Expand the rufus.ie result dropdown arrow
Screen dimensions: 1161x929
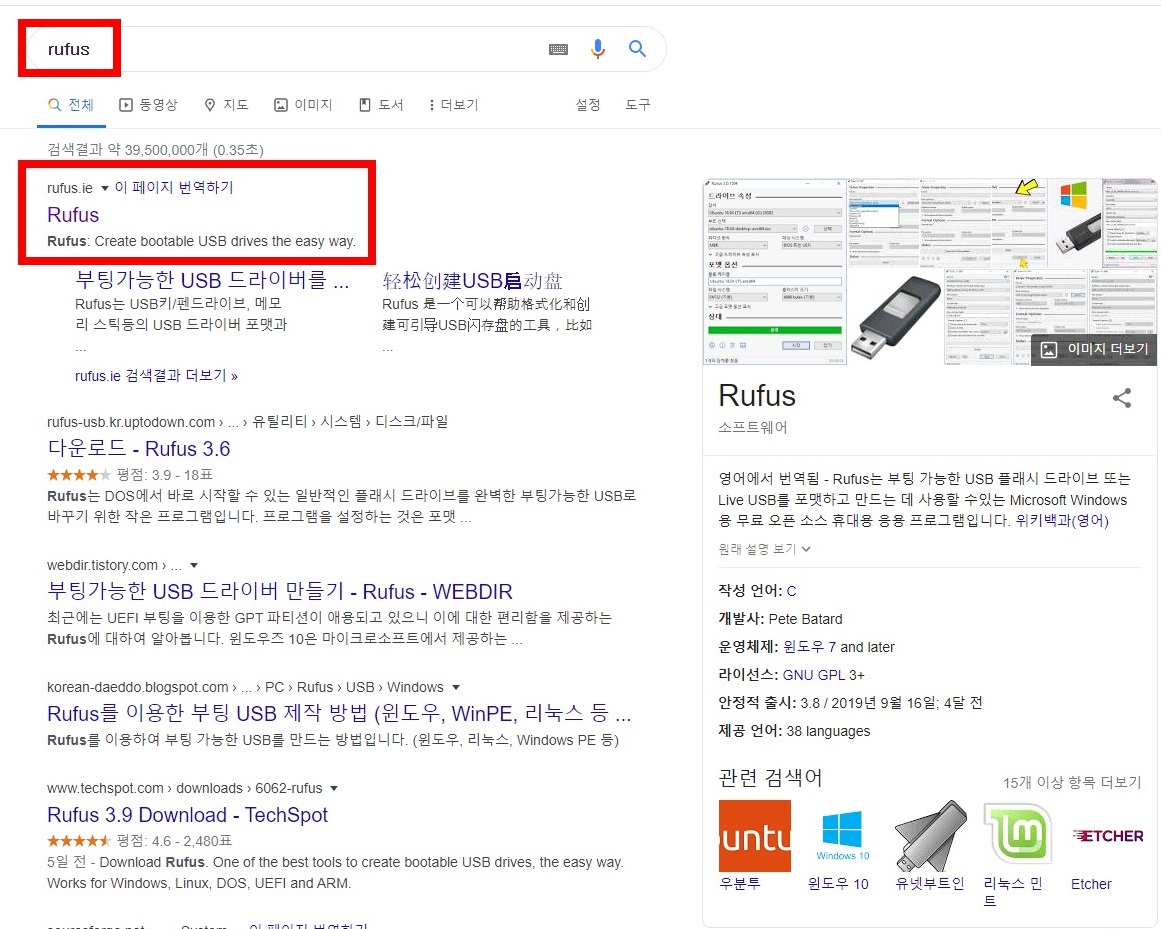coord(104,188)
